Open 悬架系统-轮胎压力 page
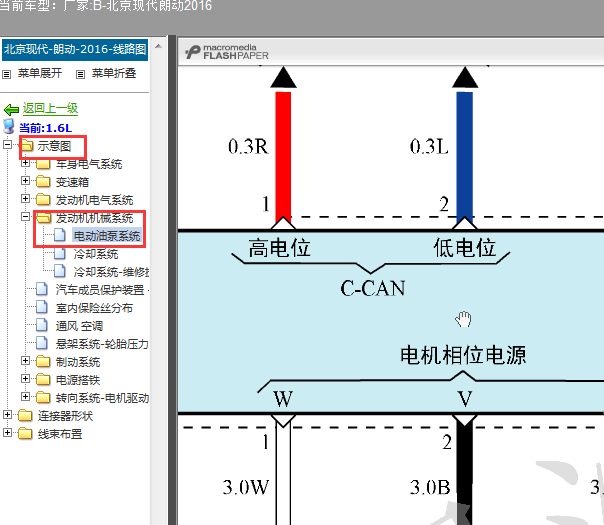 [102, 344]
